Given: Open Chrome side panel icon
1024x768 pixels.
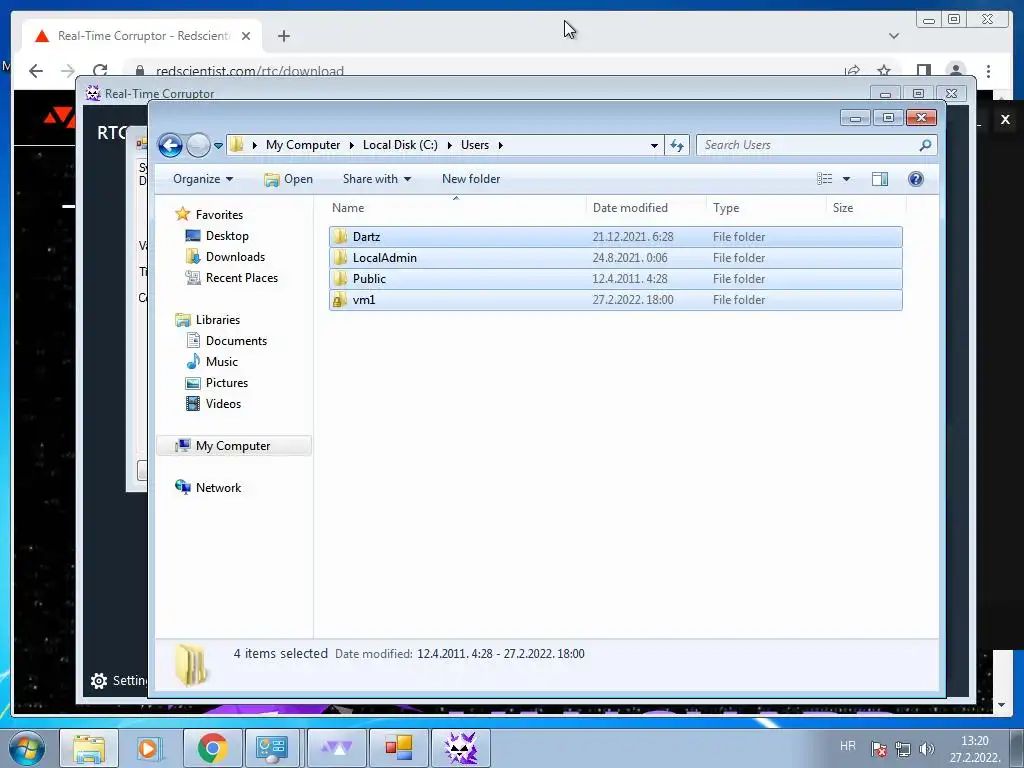Looking at the screenshot, I should pos(923,71).
